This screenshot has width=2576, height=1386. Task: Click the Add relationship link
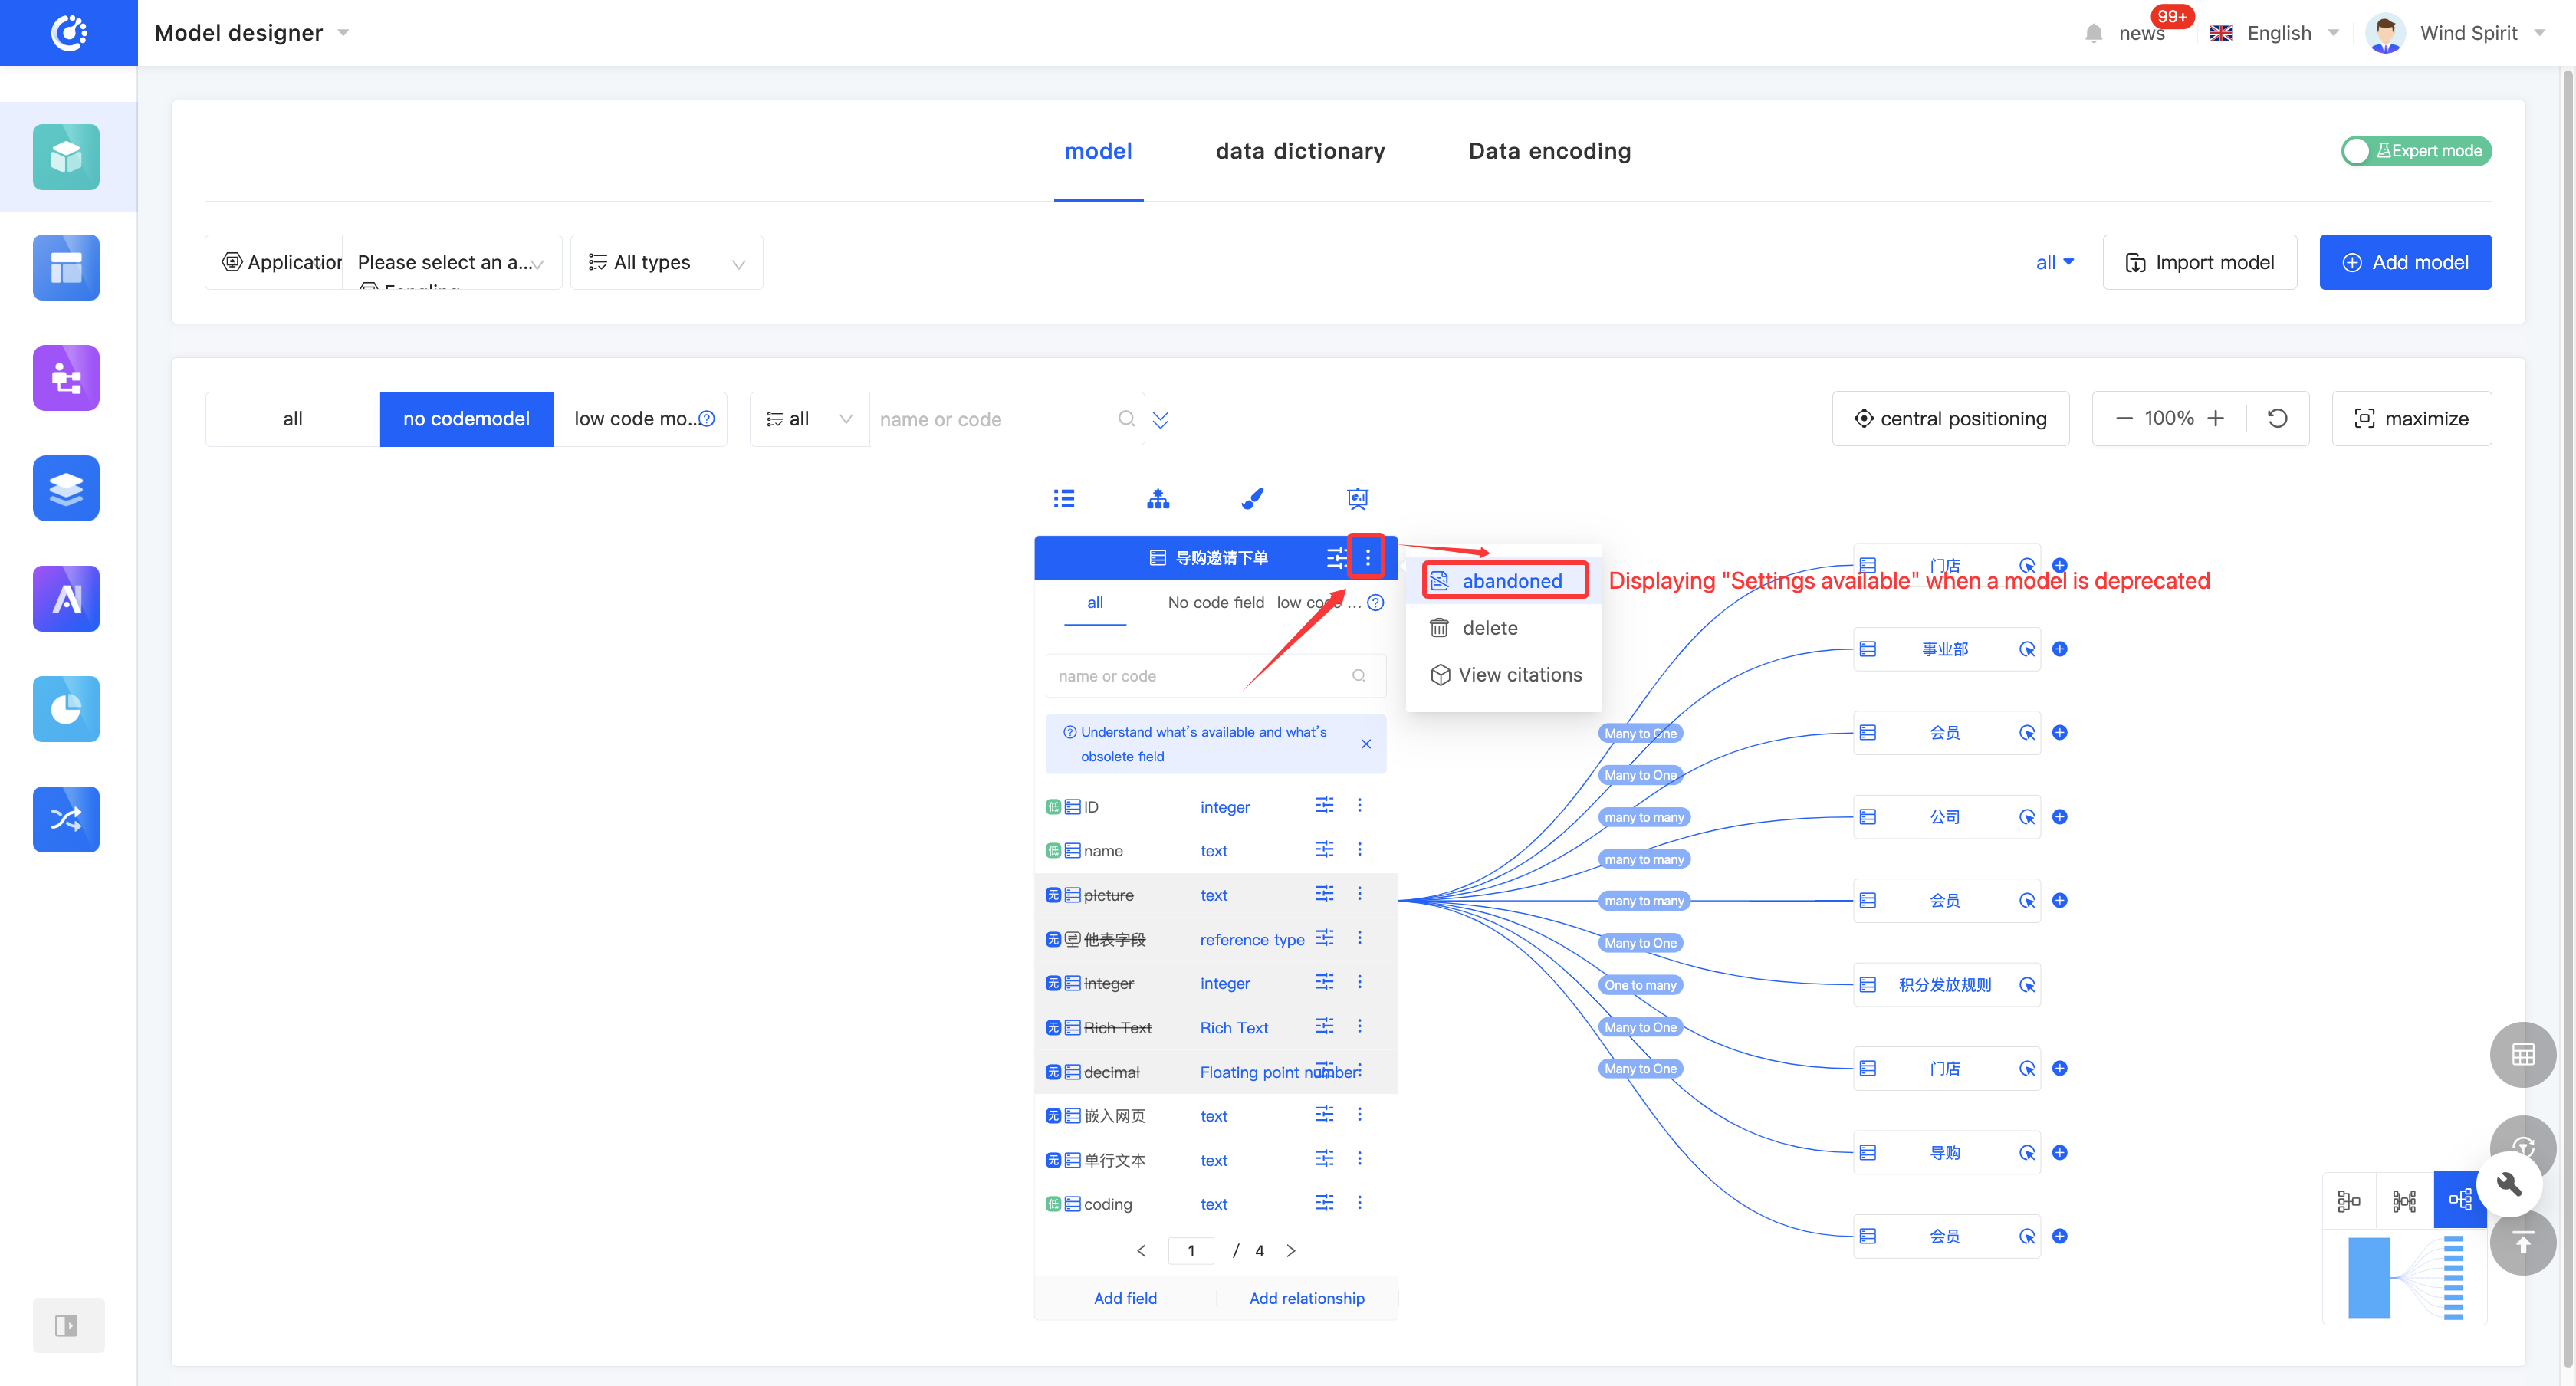1306,1298
